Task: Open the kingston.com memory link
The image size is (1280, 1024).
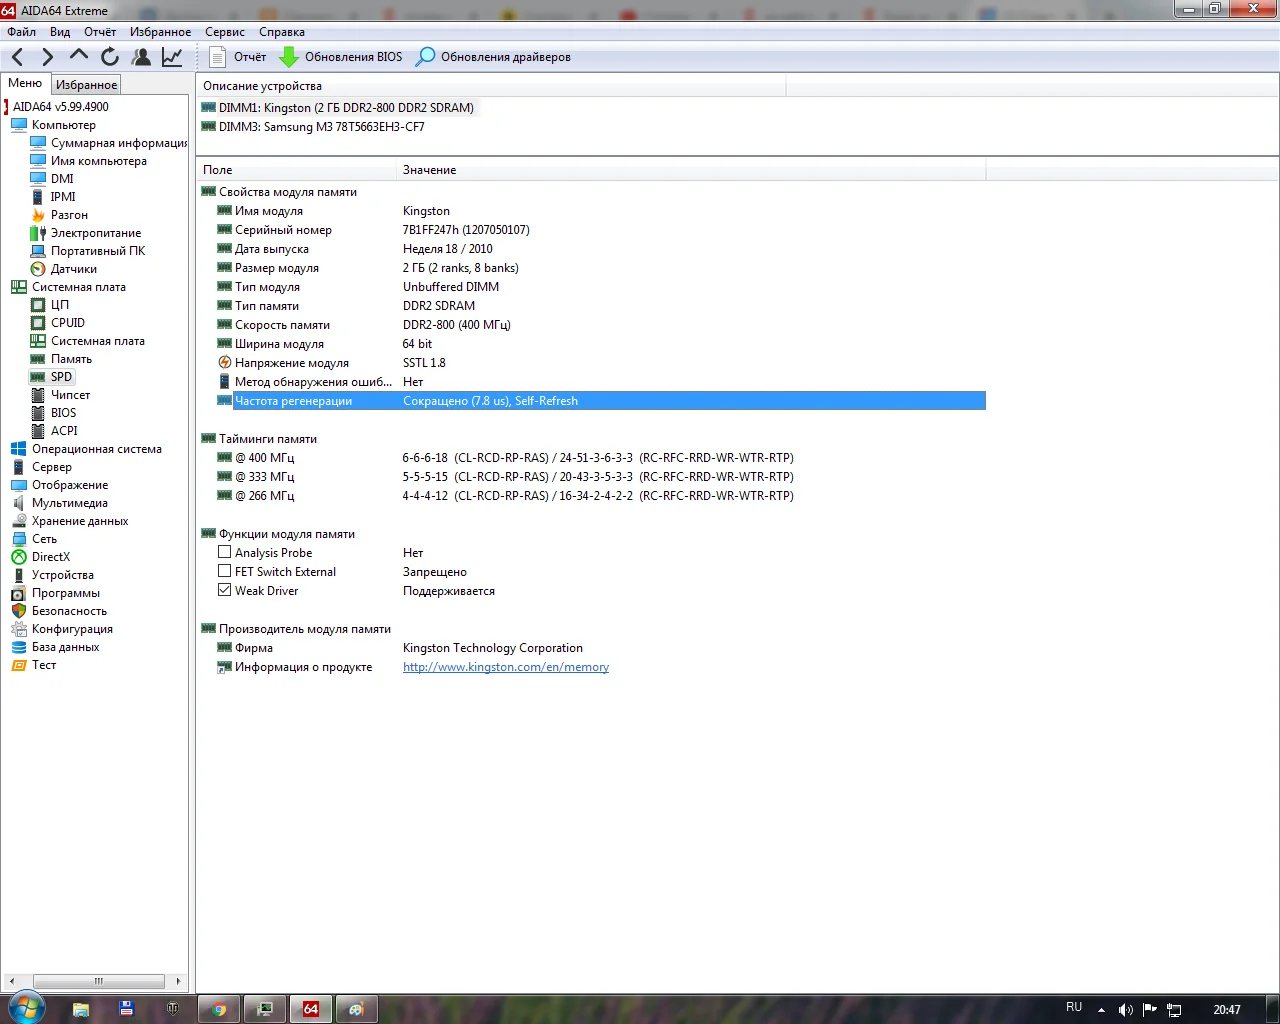Action: pos(505,667)
